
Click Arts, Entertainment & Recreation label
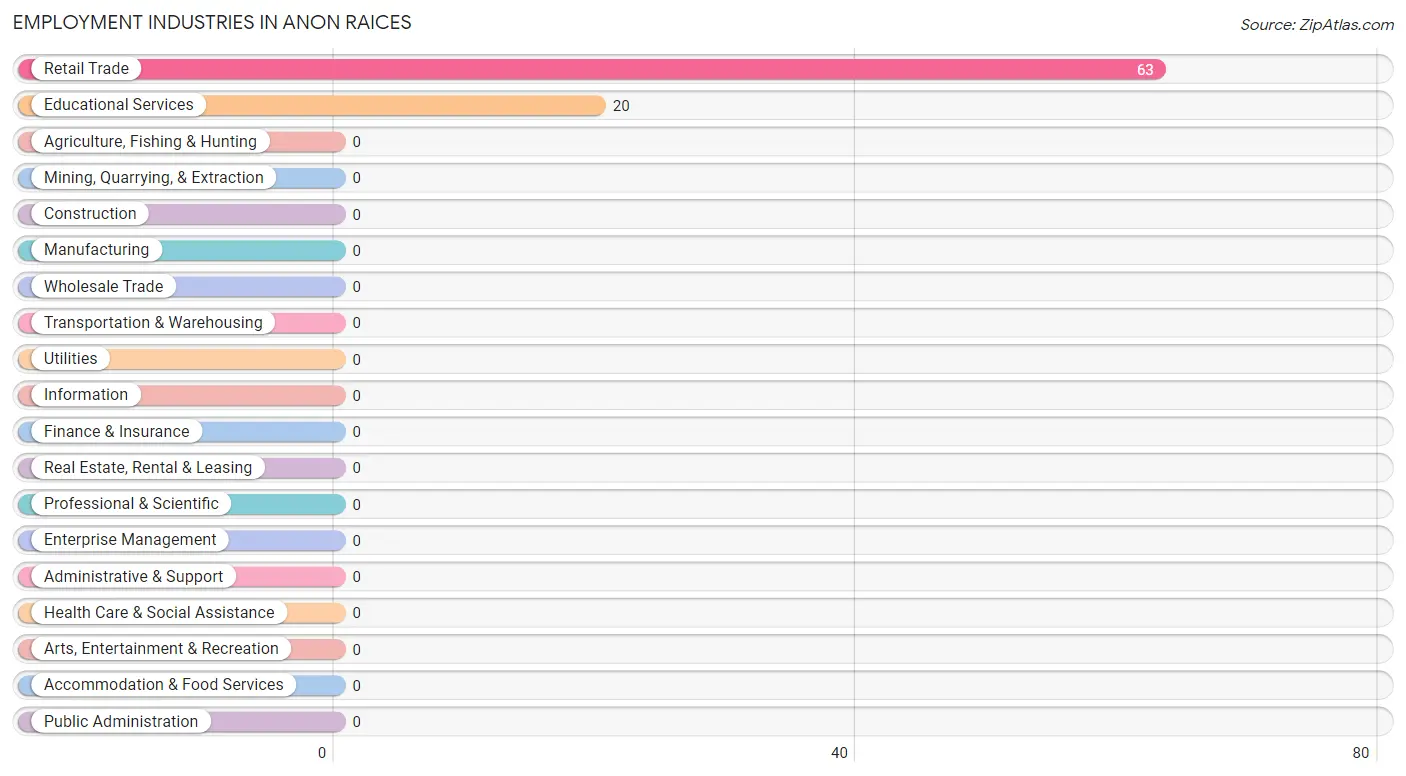(161, 648)
